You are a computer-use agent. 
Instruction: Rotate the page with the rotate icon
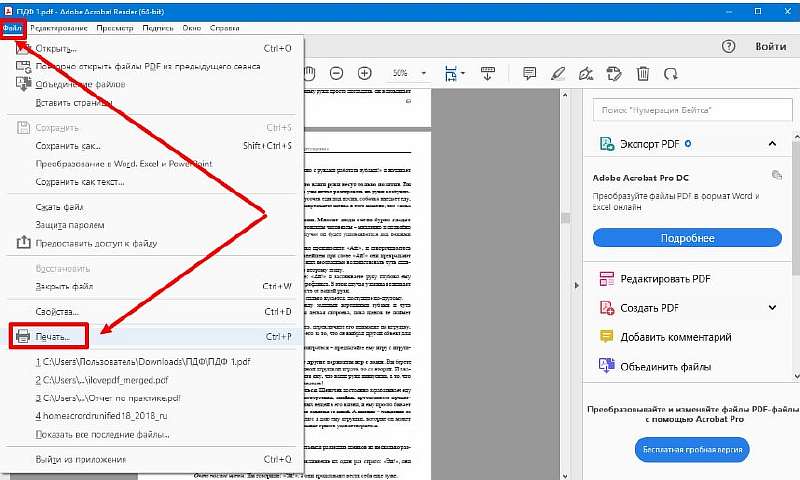pyautogui.click(x=672, y=74)
